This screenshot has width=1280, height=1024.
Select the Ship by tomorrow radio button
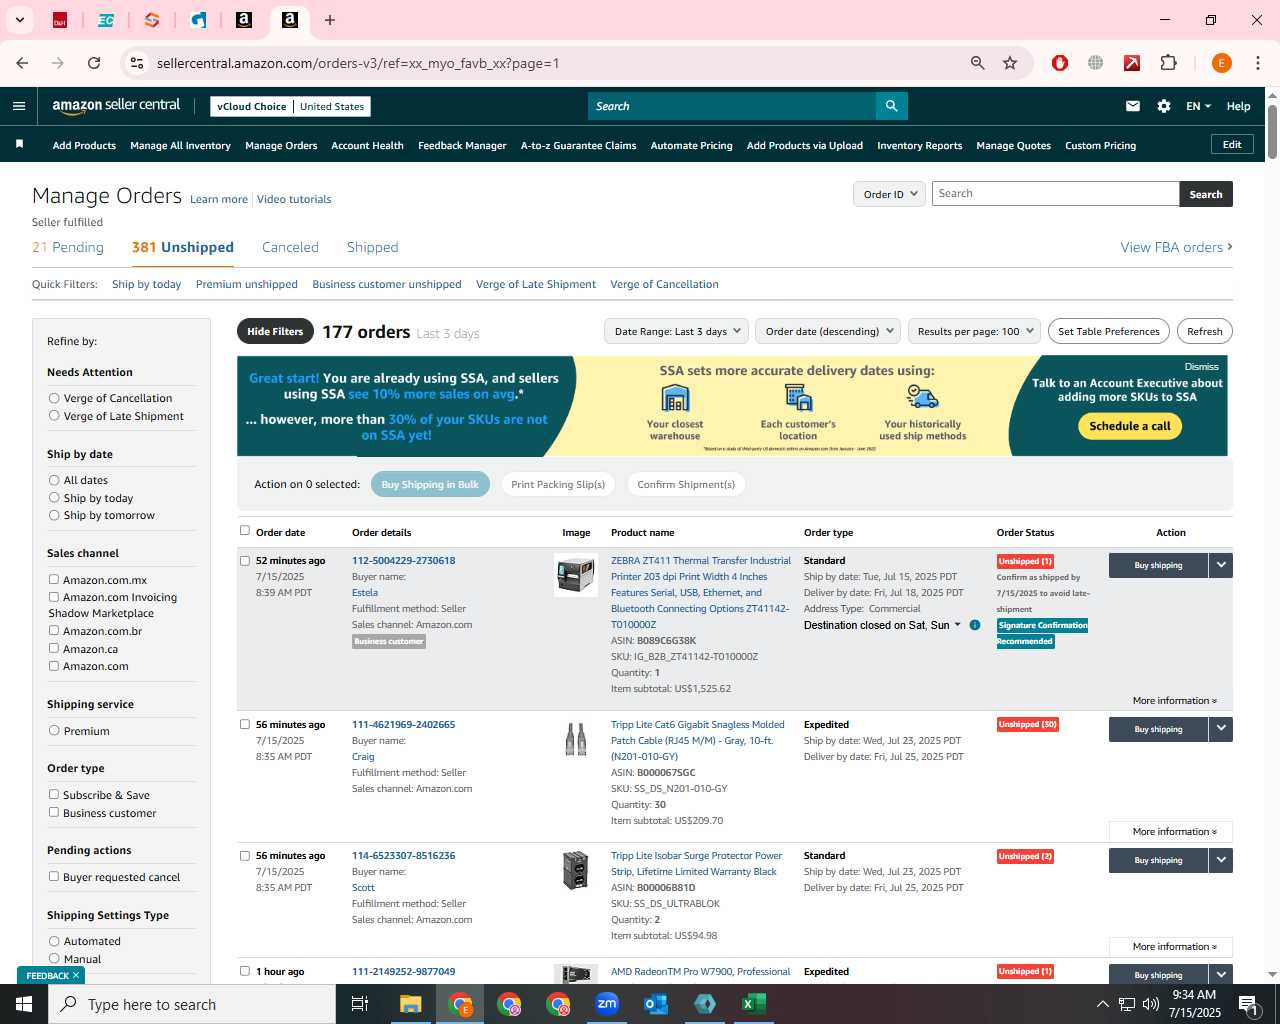point(54,515)
